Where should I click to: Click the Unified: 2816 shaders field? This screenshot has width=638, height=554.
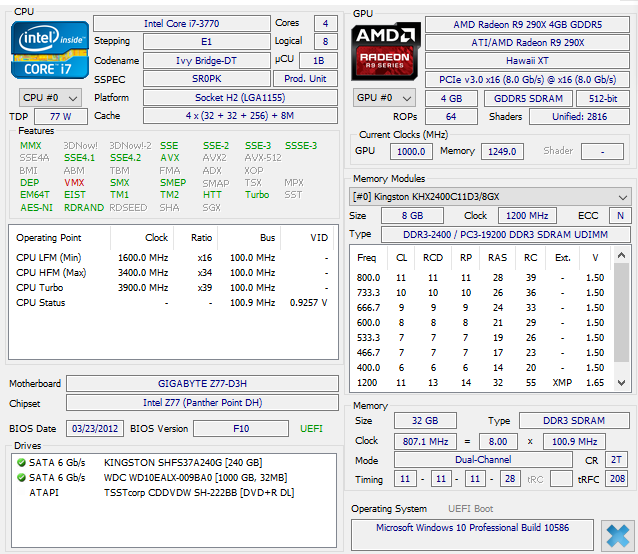pyautogui.click(x=579, y=117)
